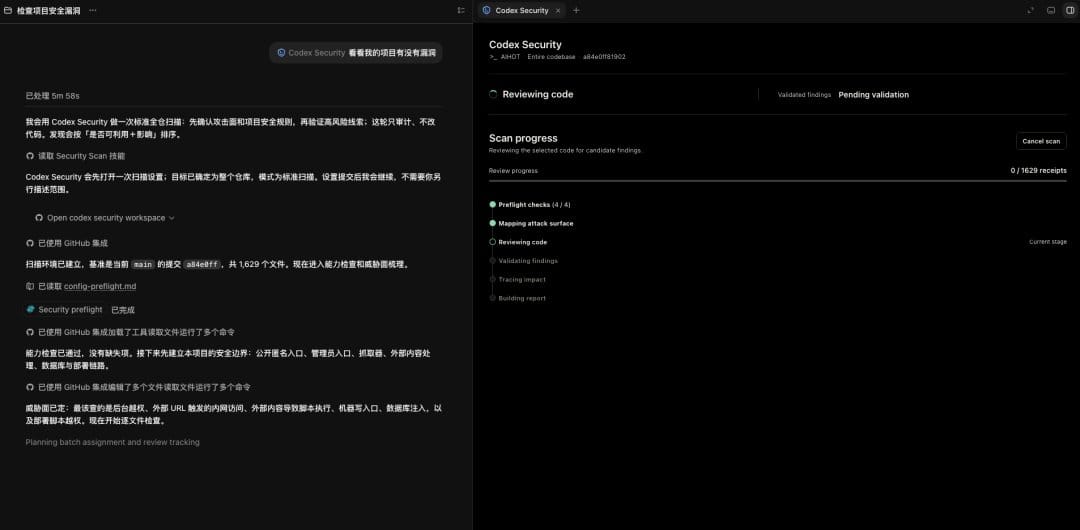Click the Security preflight icon
This screenshot has height=530, width=1080.
[x=30, y=309]
